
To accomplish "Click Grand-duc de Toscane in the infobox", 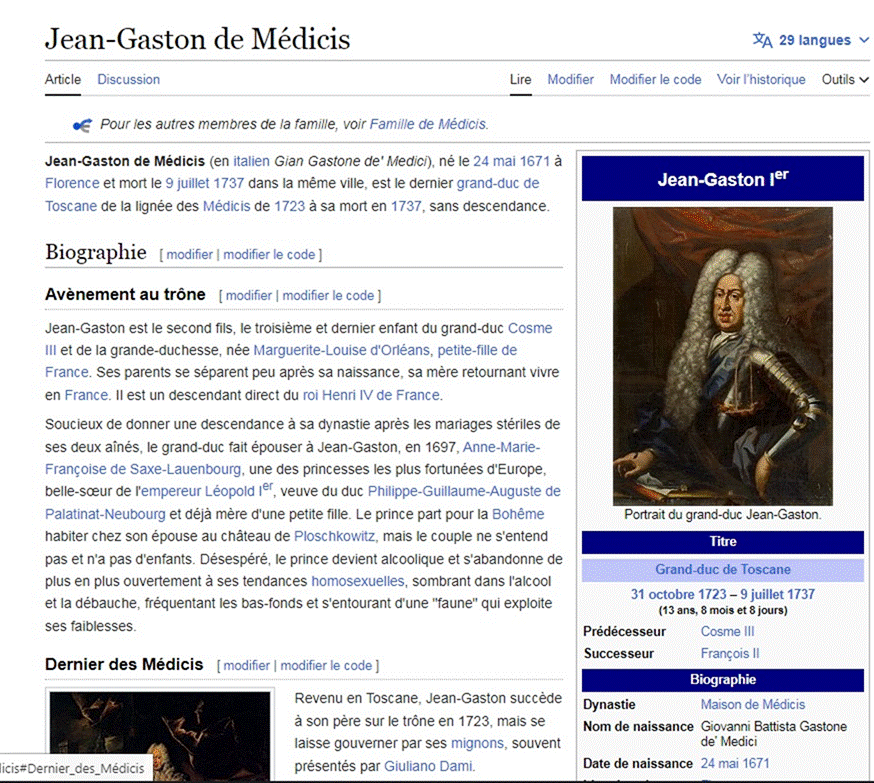I will (x=722, y=570).
